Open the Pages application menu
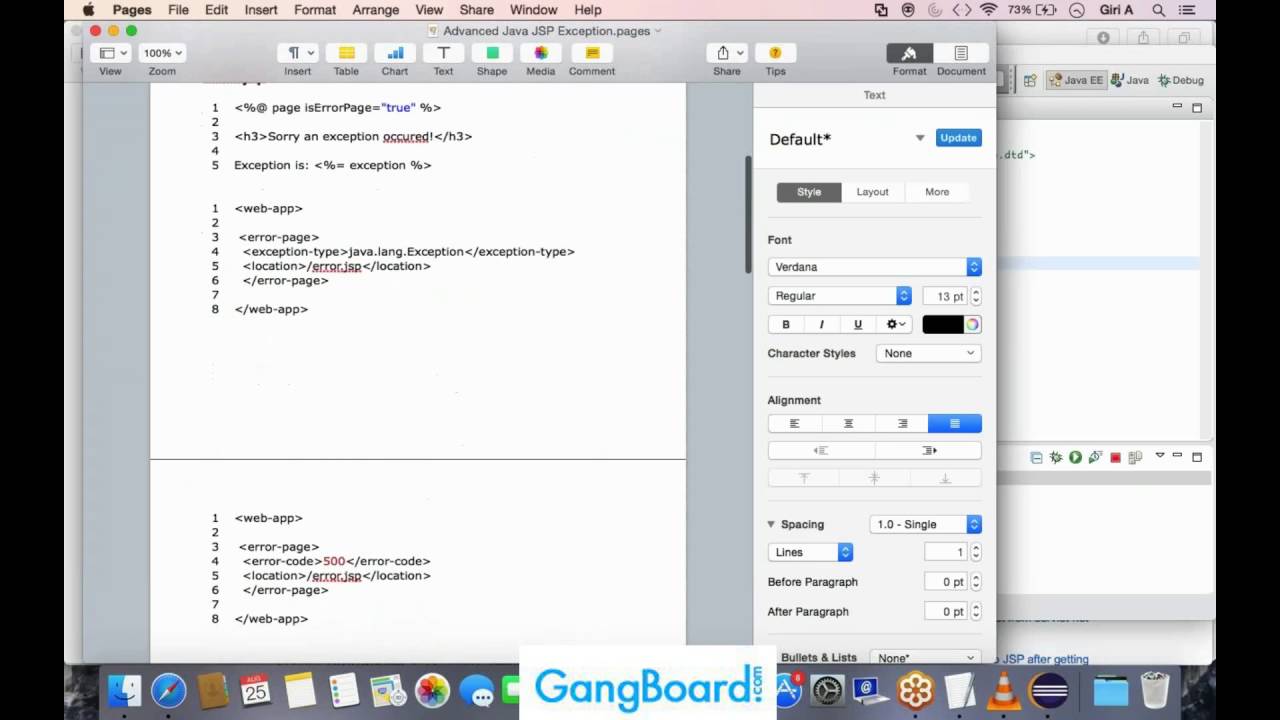Image resolution: width=1280 pixels, height=720 pixels. pyautogui.click(x=132, y=10)
